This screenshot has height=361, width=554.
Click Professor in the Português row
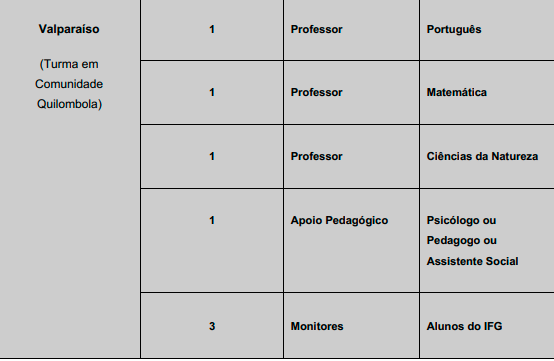(x=316, y=29)
